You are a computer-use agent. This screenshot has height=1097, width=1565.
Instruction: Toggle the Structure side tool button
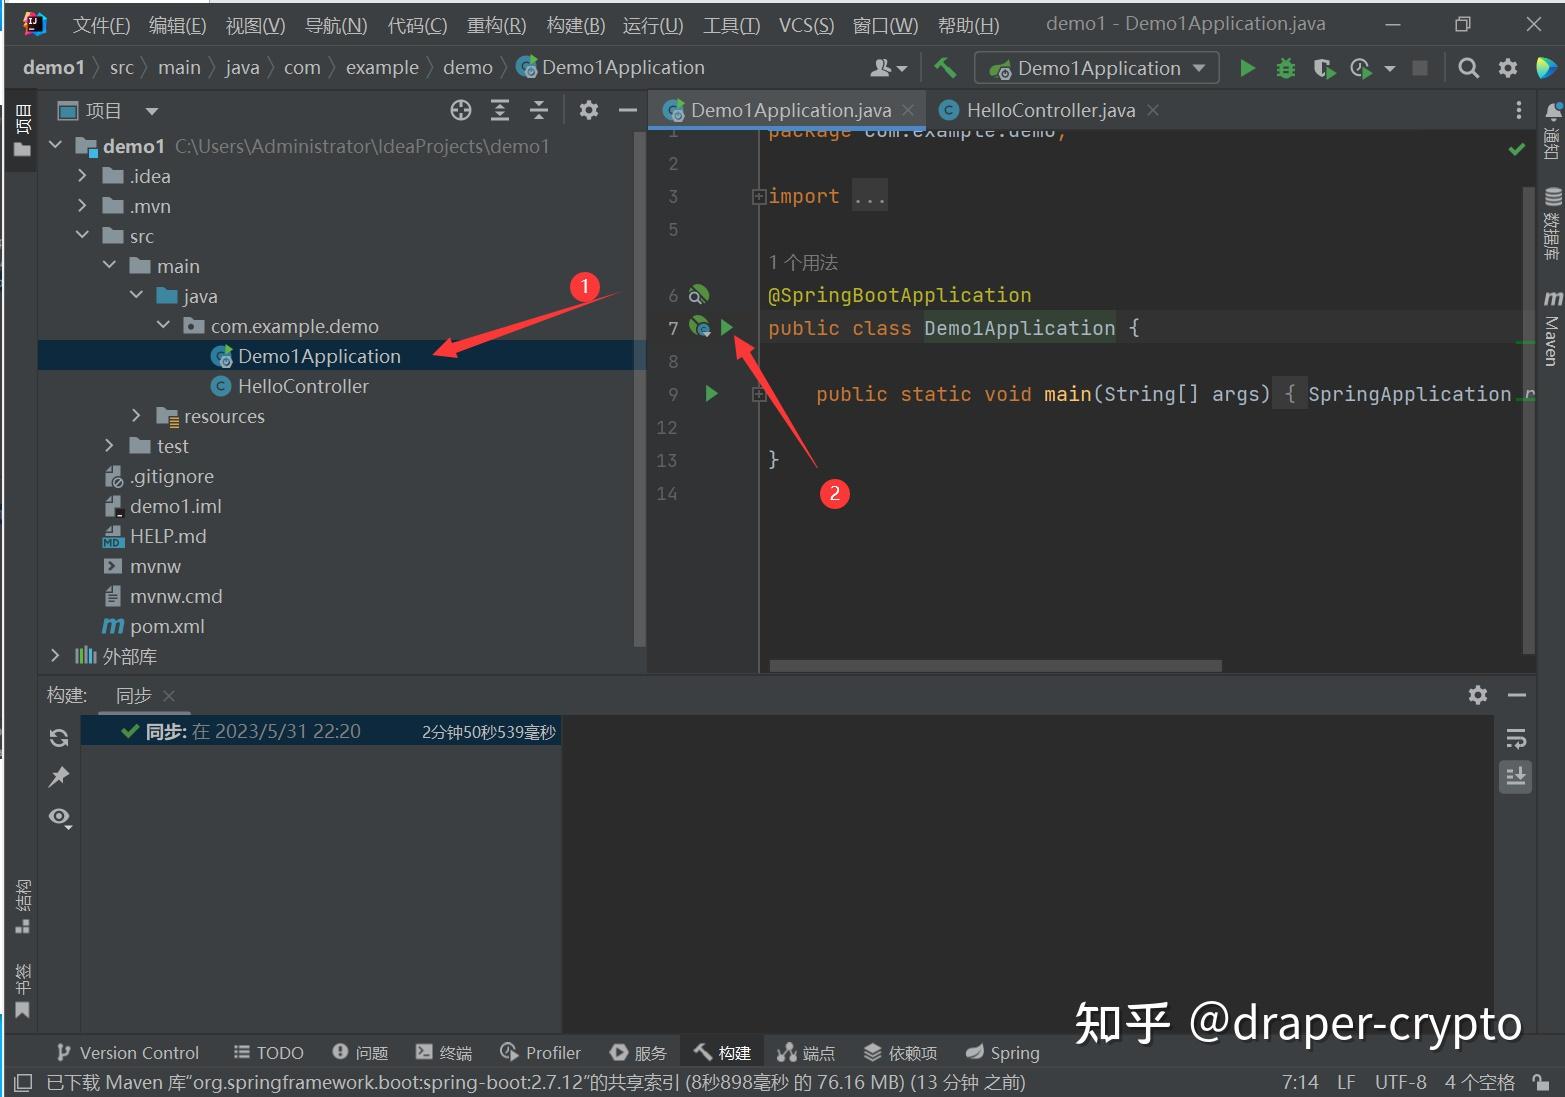coord(22,907)
